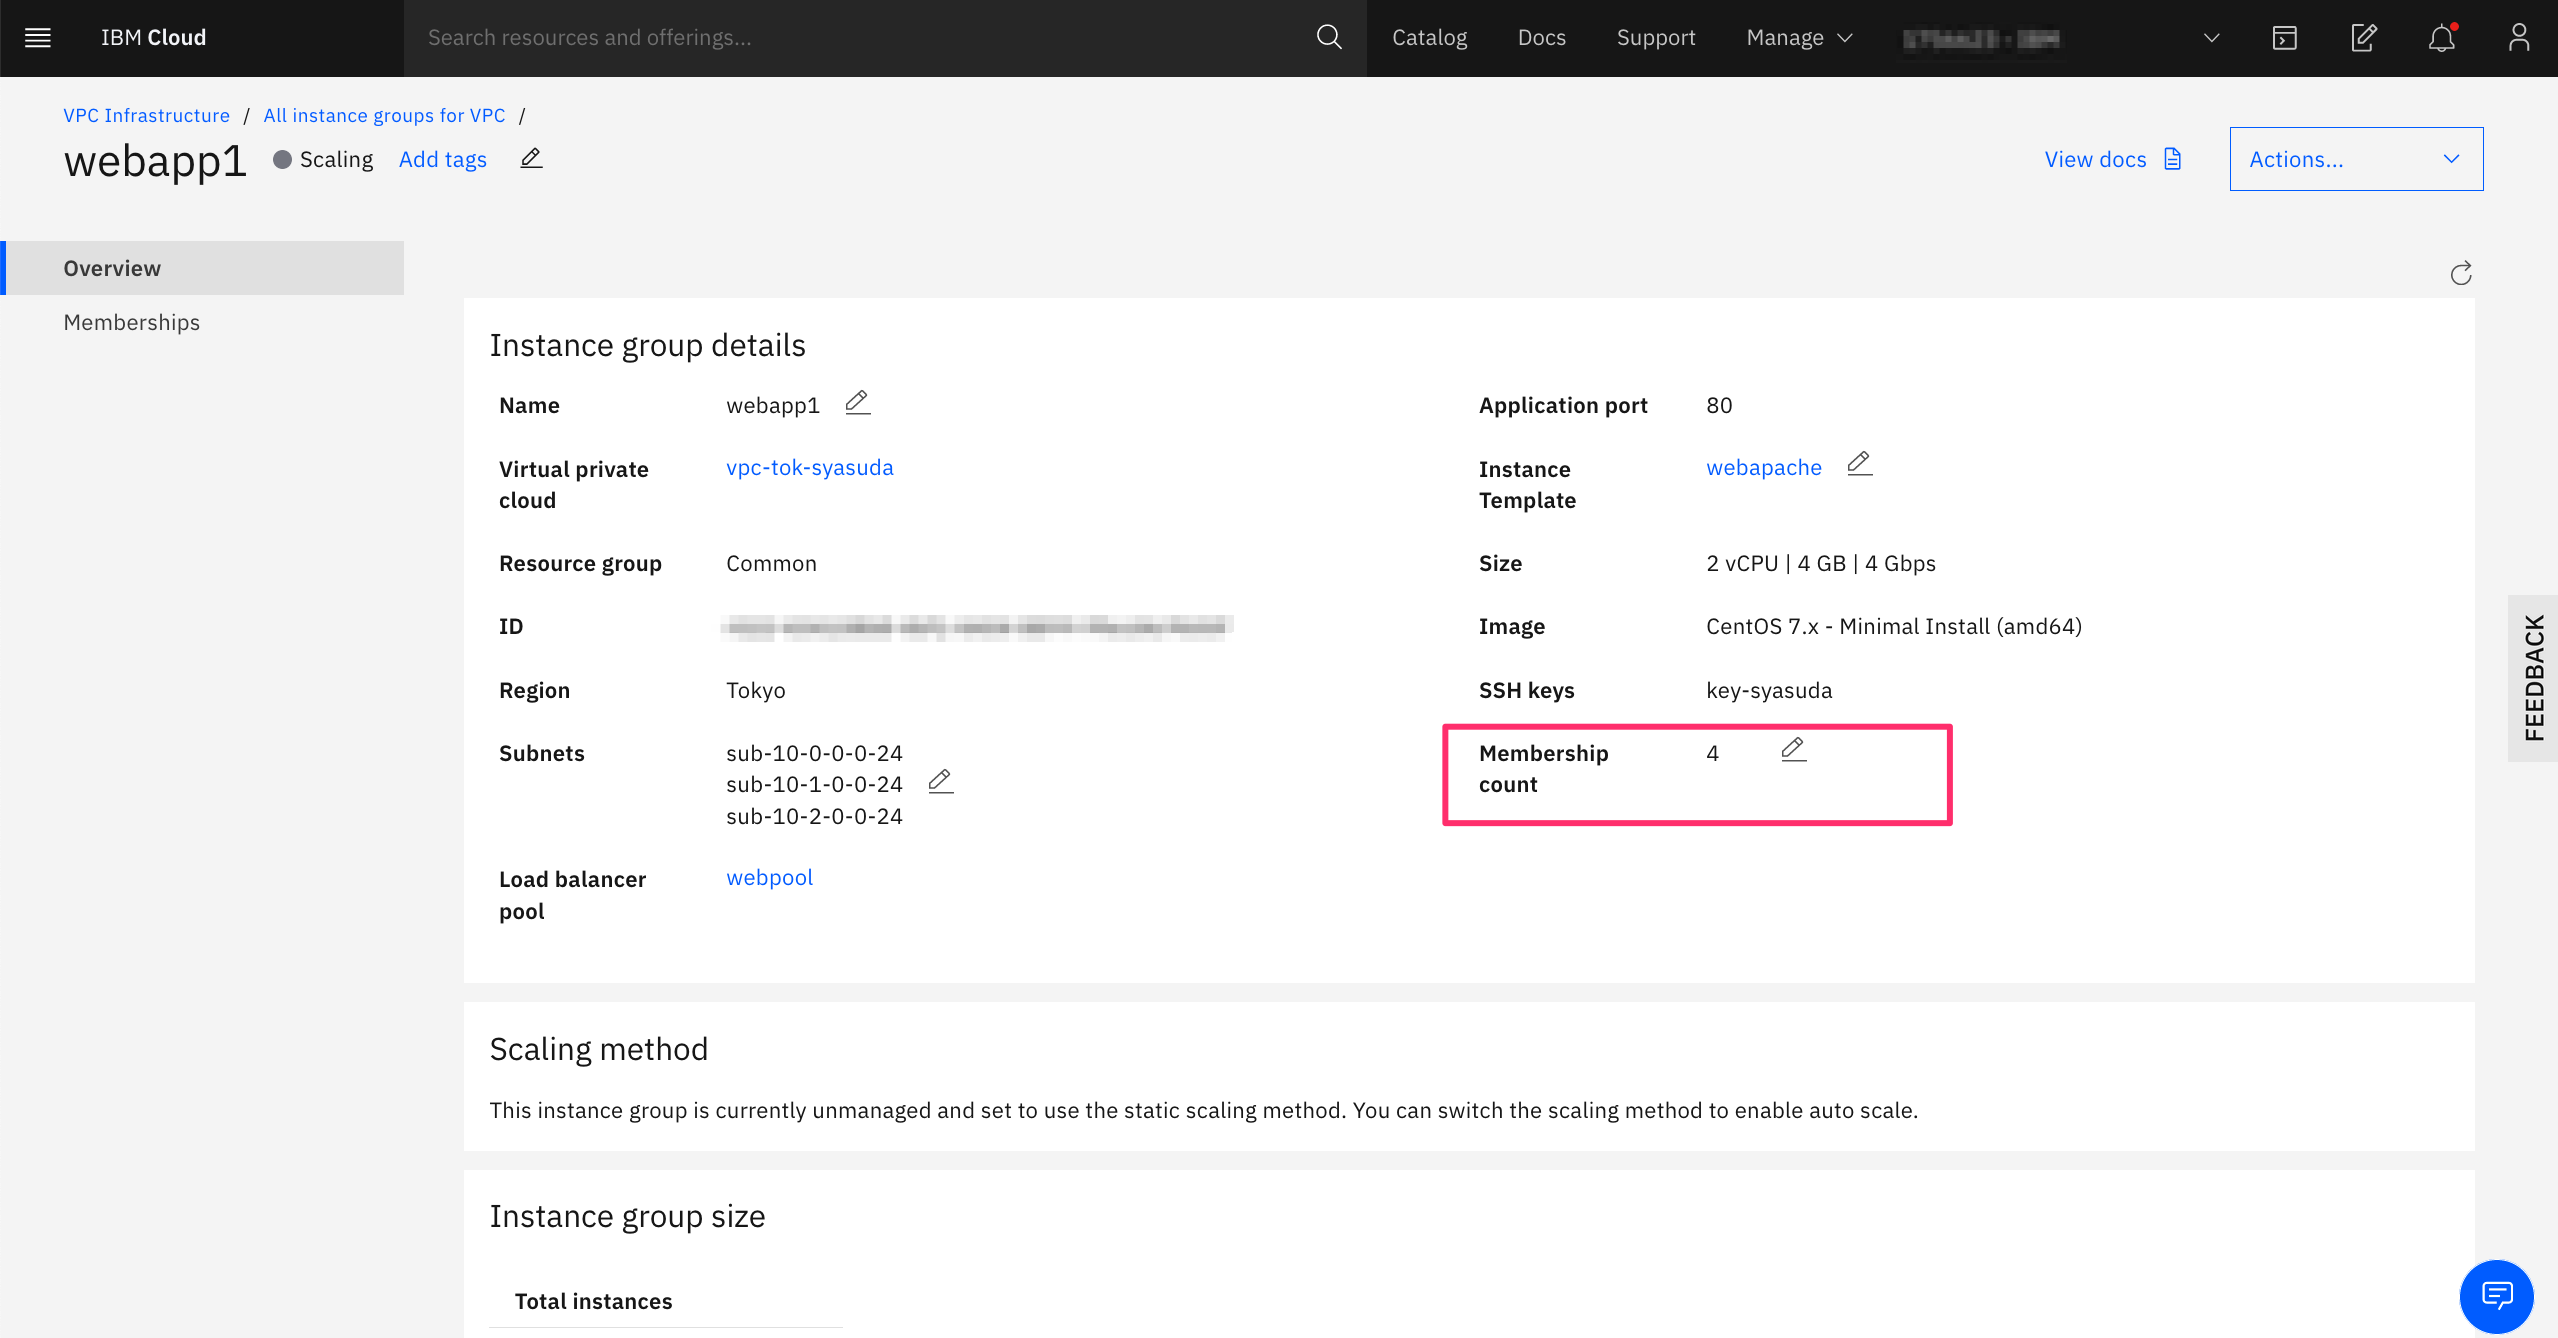Open the hamburger navigation menu

coord(38,38)
